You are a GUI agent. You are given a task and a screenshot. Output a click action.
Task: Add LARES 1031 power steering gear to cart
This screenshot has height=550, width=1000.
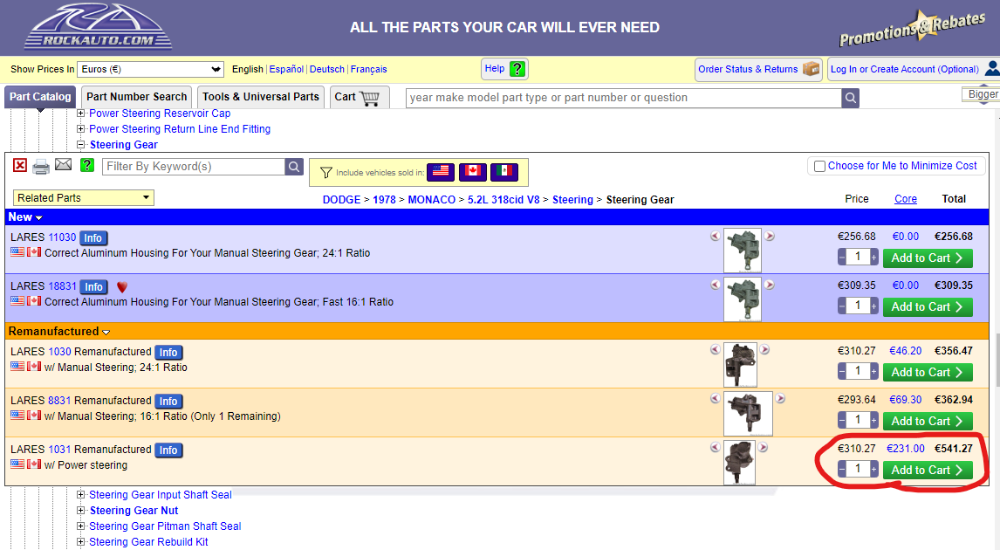[x=927, y=470]
